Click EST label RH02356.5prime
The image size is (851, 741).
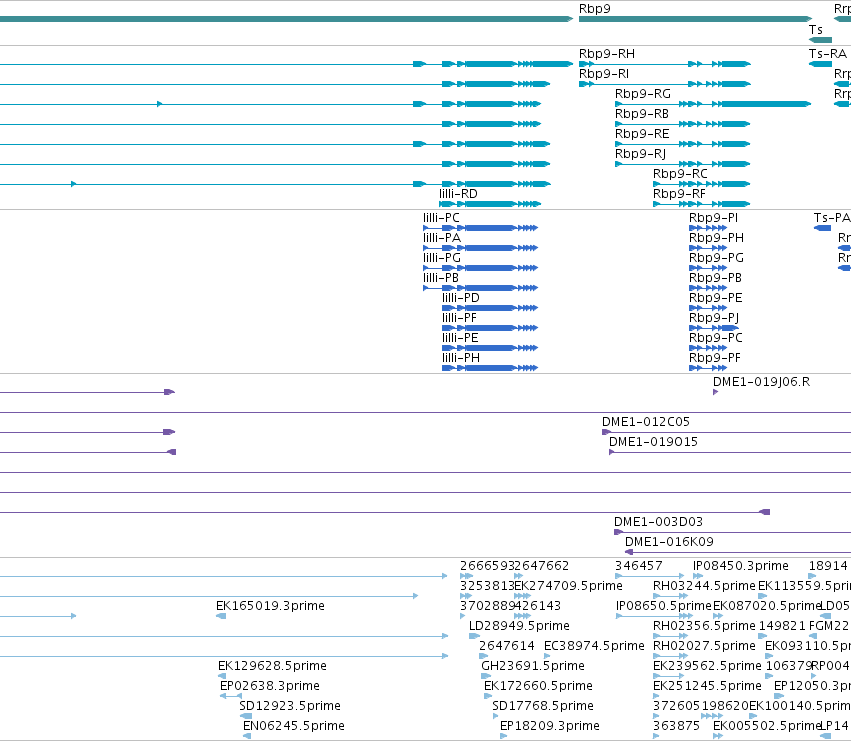(x=704, y=626)
